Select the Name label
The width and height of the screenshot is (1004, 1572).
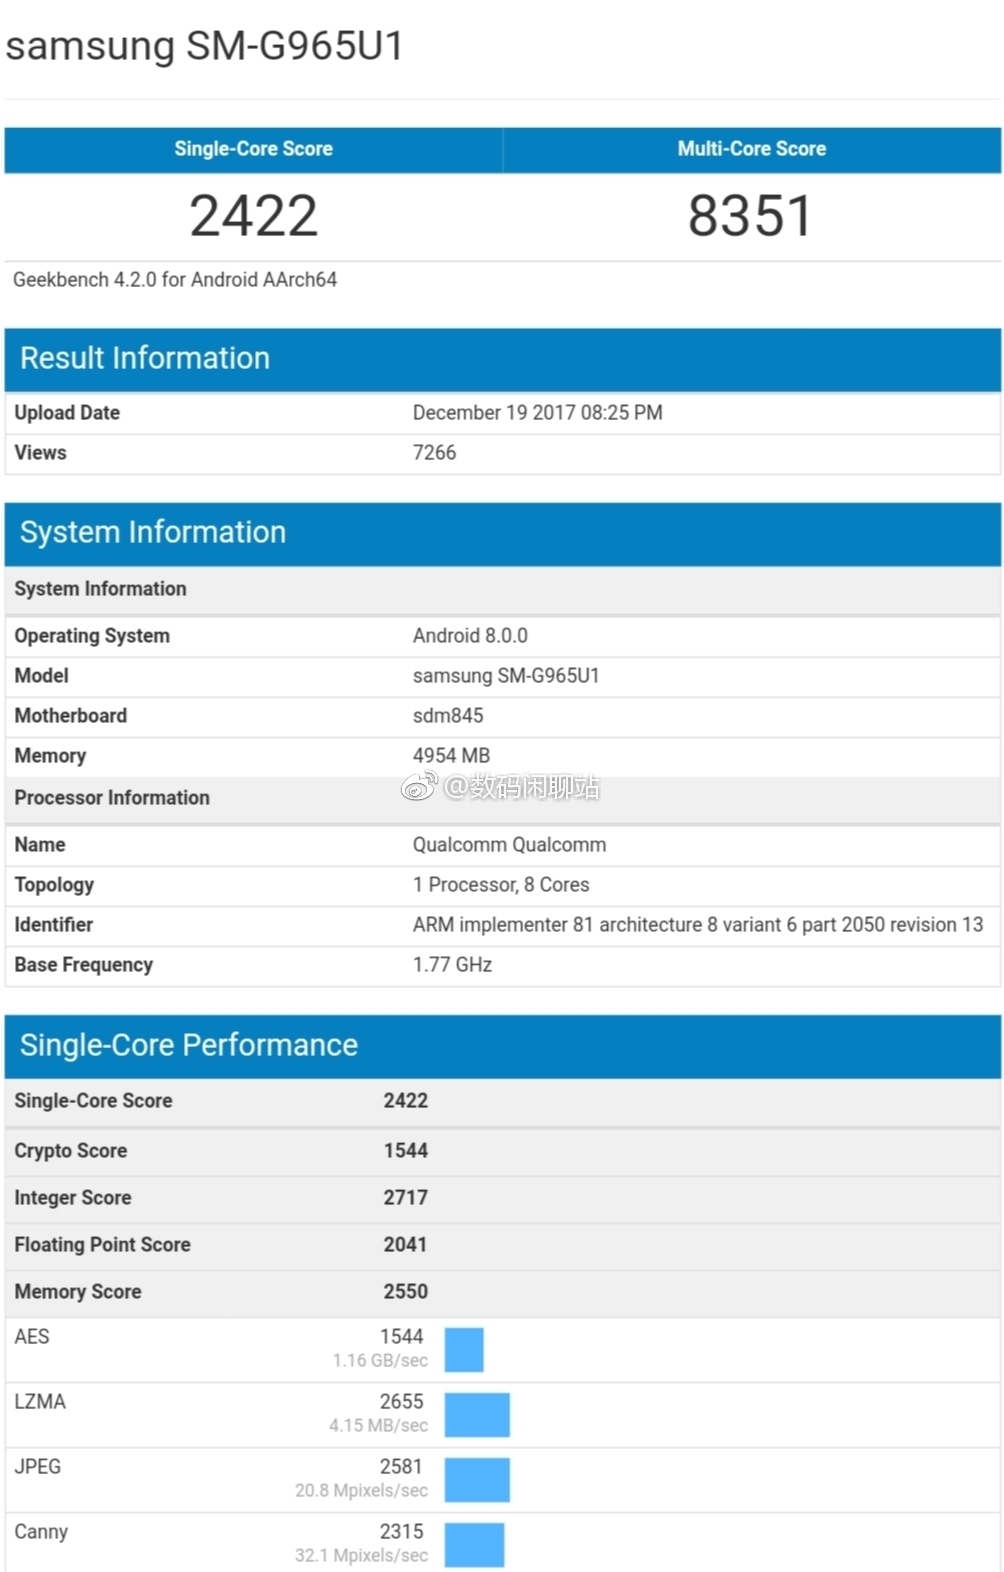tap(40, 845)
